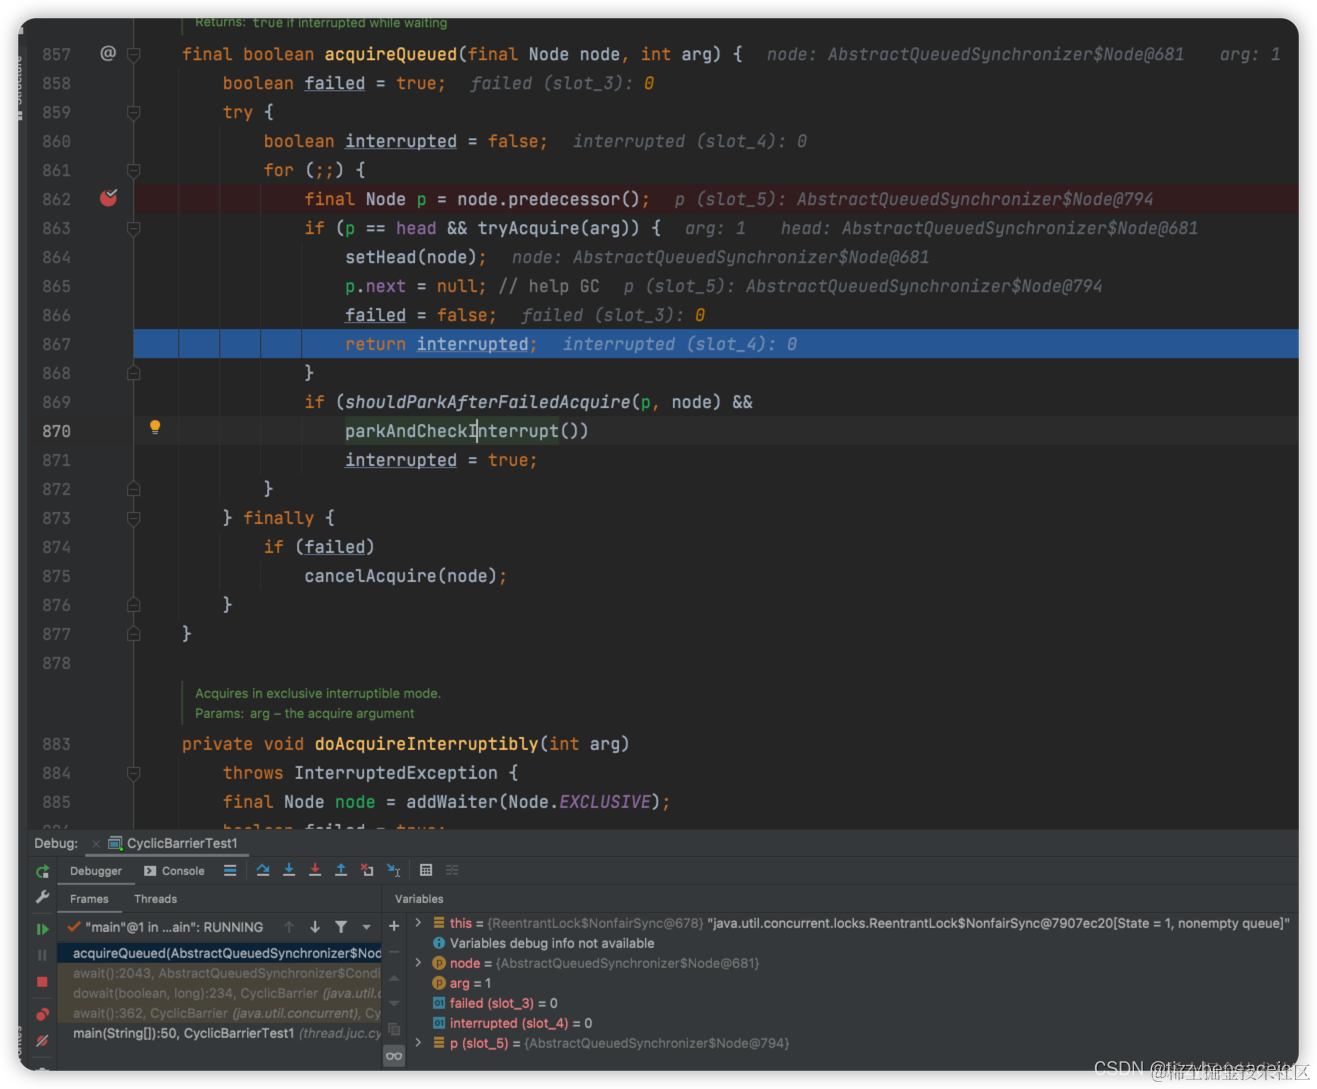Close the CyclicBarrierTest1 debug tab
1317x1089 pixels.
pos(96,844)
